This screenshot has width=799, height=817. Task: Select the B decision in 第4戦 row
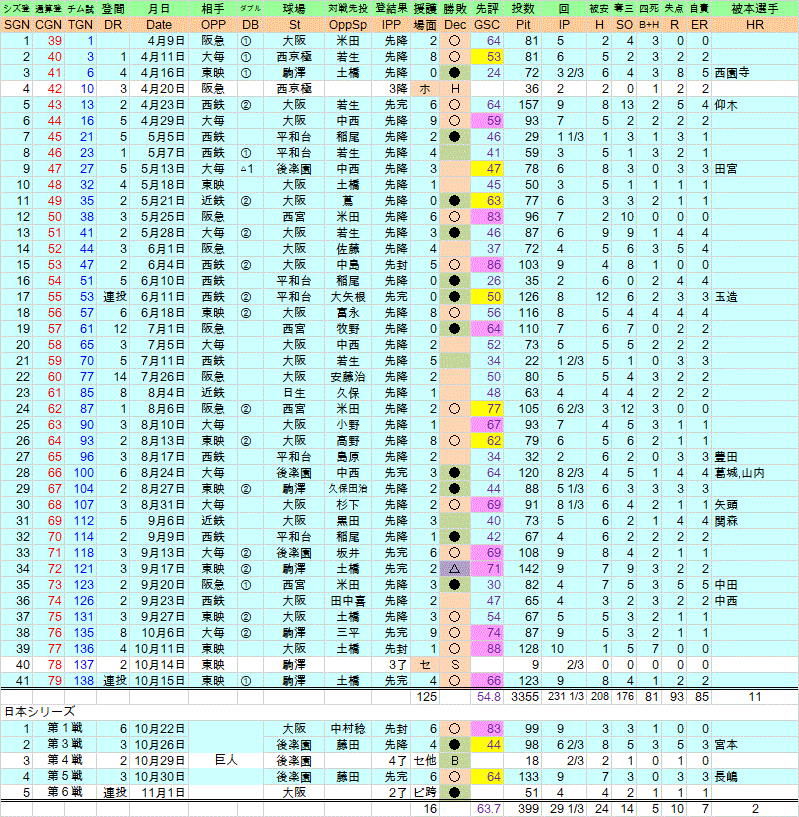455,761
